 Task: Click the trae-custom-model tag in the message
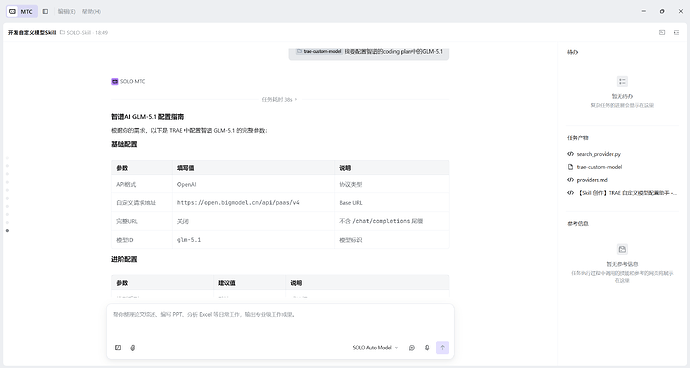319,52
